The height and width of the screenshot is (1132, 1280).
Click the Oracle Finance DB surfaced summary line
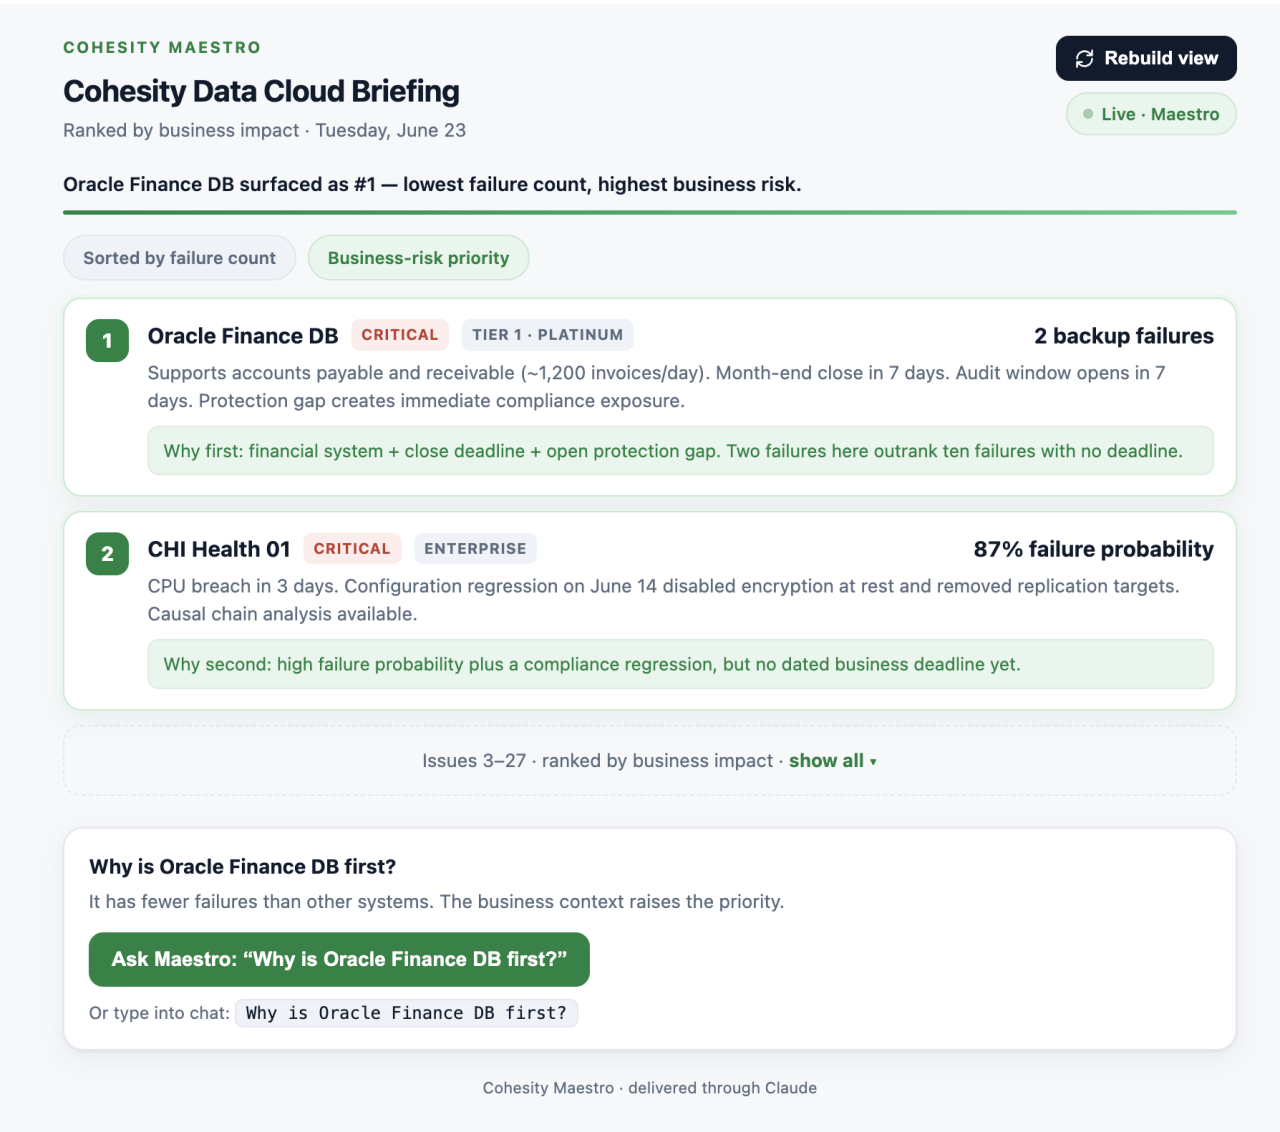[432, 185]
